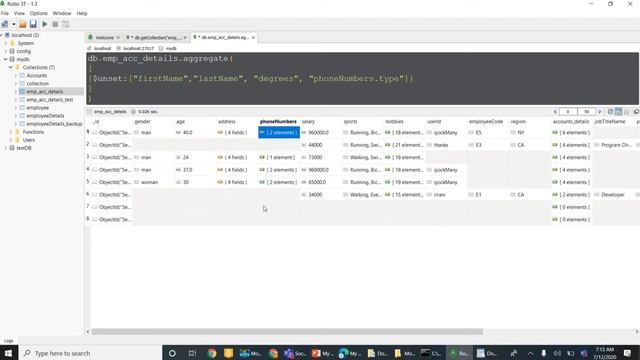Screen dimensions: 640x360
Task: Click the Connect toolbar icon
Action: [5, 24]
